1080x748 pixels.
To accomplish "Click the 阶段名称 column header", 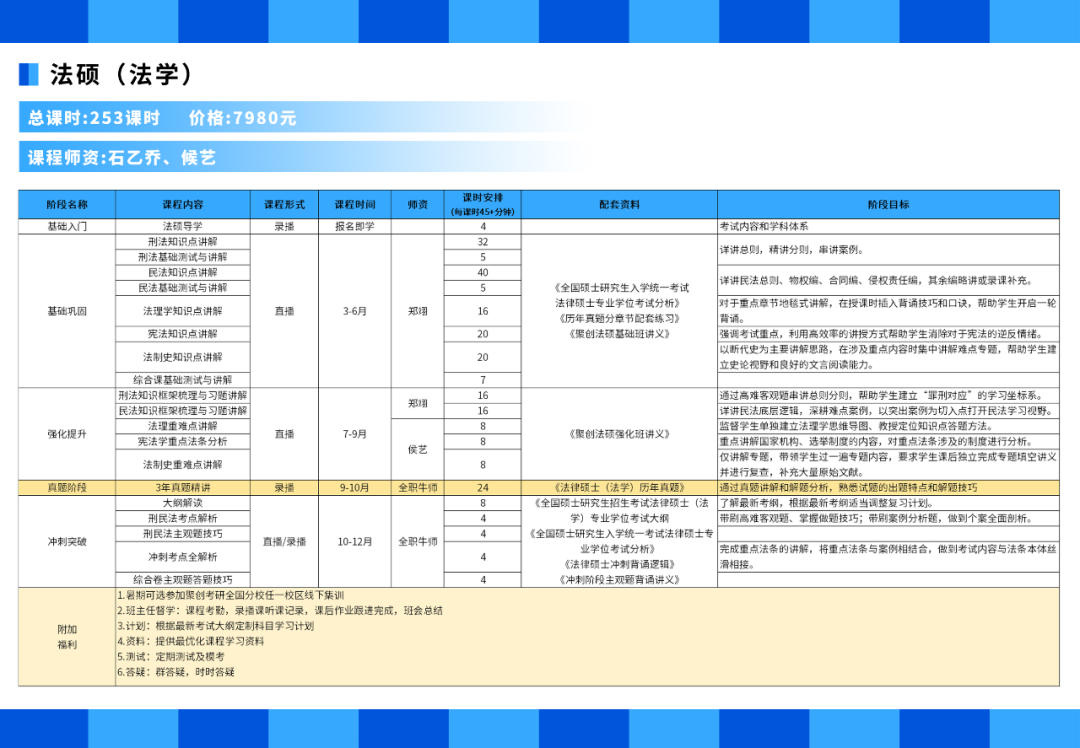I will point(67,205).
